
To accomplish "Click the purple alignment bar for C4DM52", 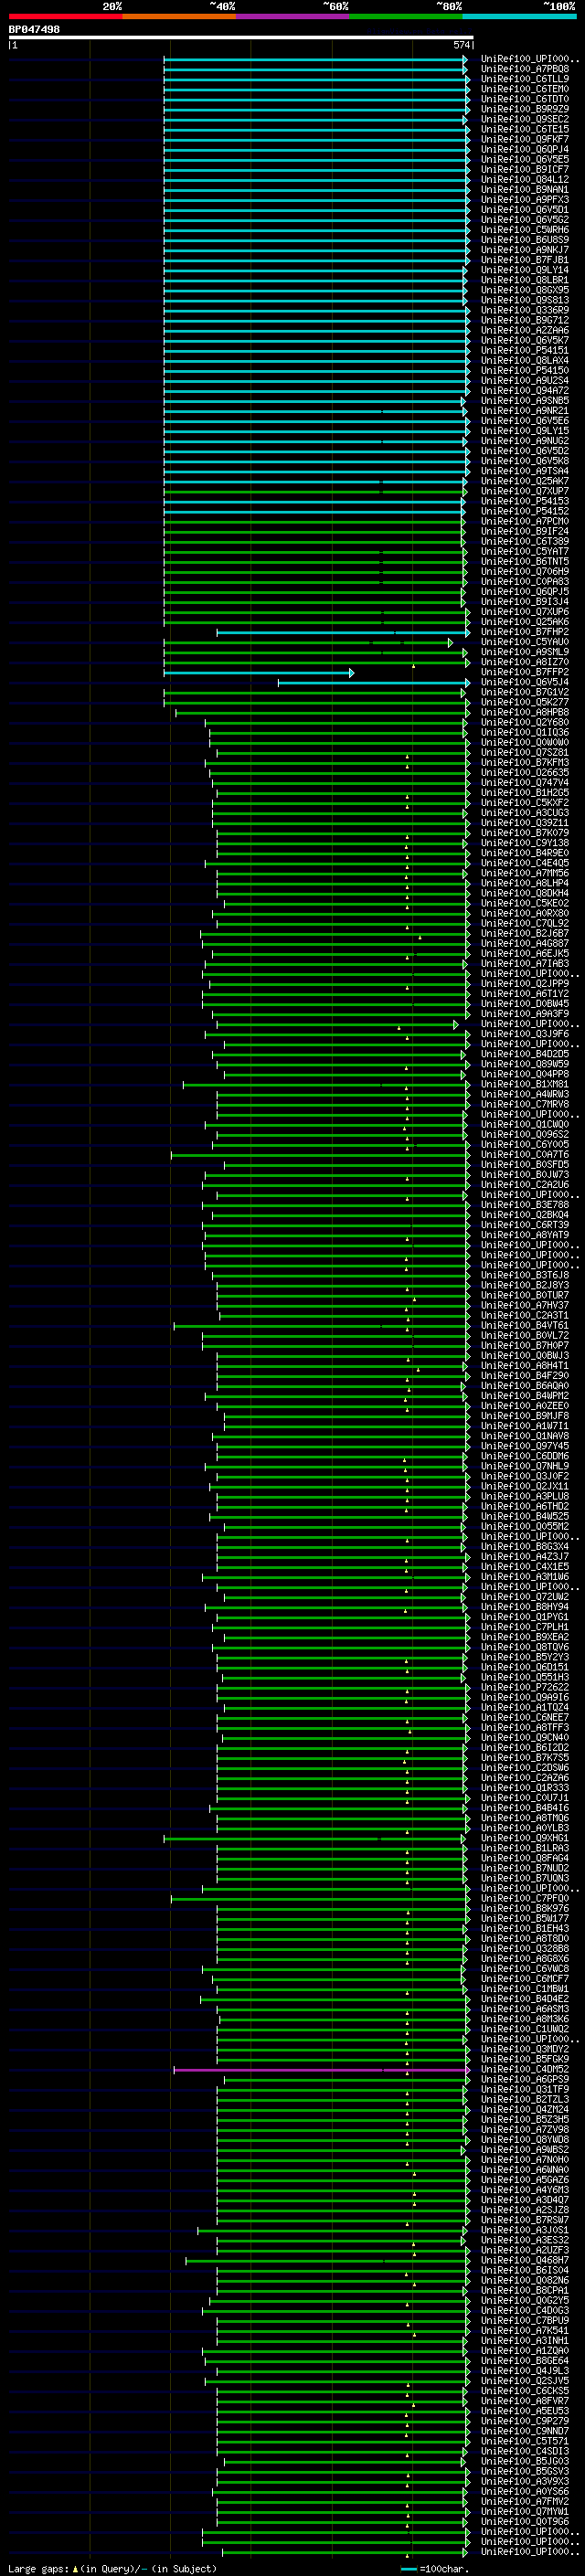I will click(321, 2069).
